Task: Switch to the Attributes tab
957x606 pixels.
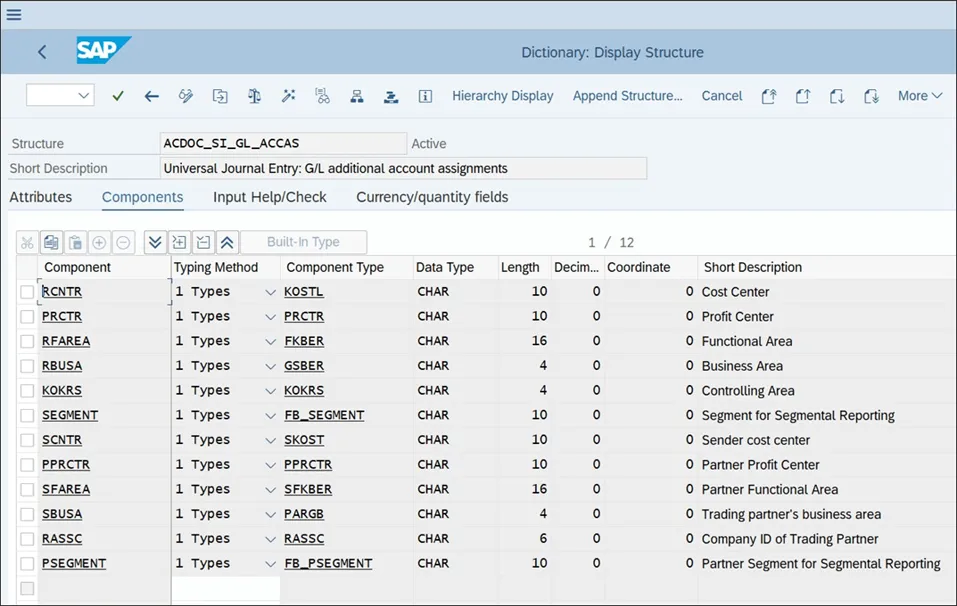Action: pyautogui.click(x=41, y=197)
